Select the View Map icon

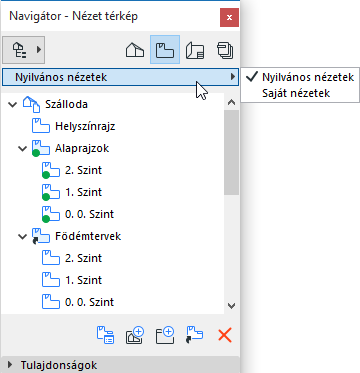click(x=165, y=50)
